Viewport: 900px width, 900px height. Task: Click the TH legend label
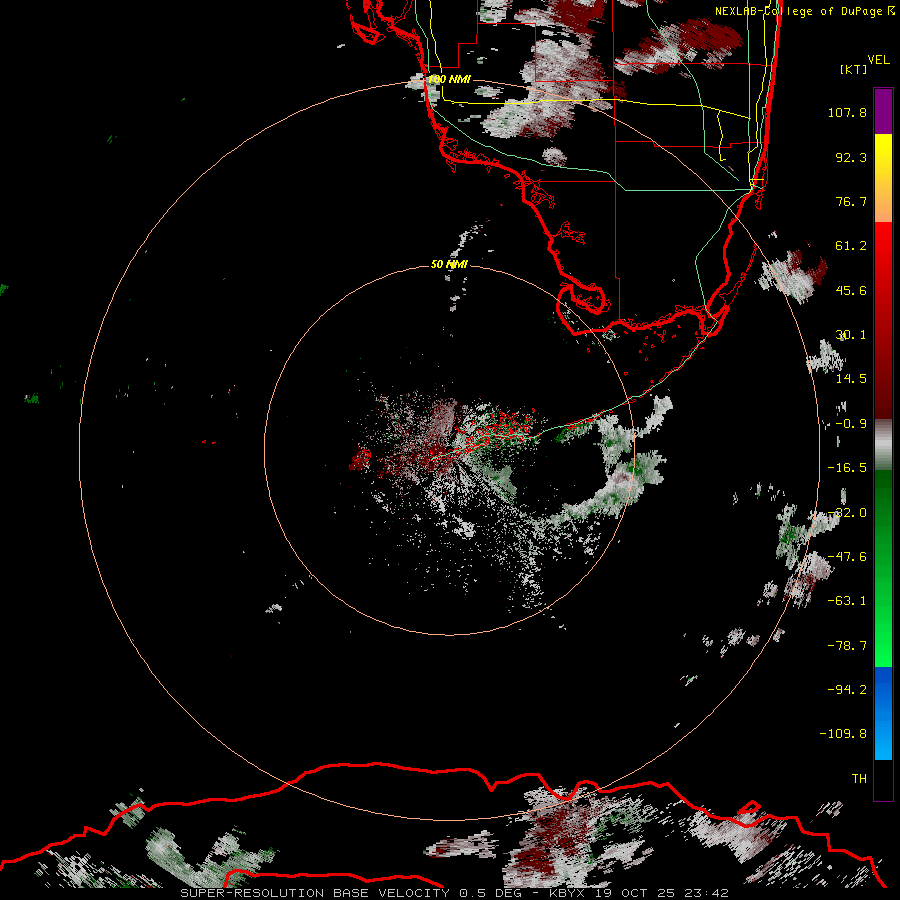tap(859, 779)
